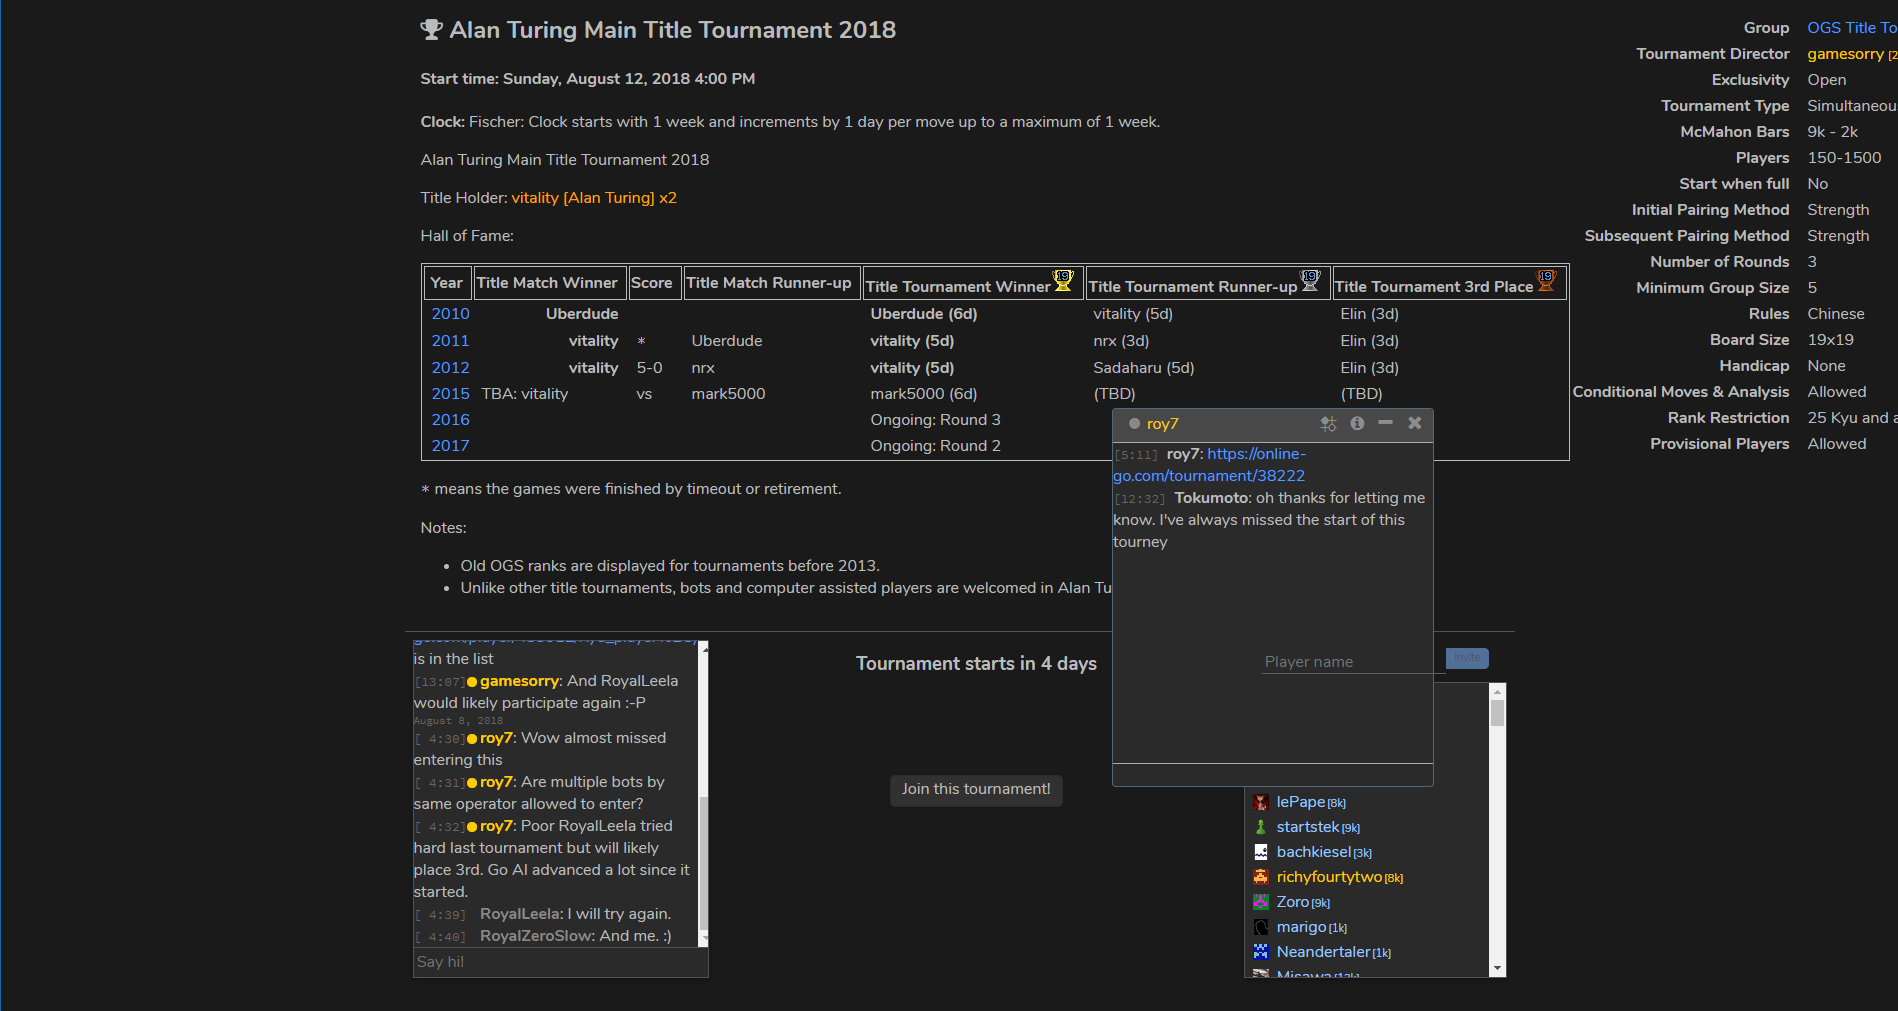1898x1011 pixels.
Task: Click the trophy icon beside the tournament title
Action: point(431,29)
